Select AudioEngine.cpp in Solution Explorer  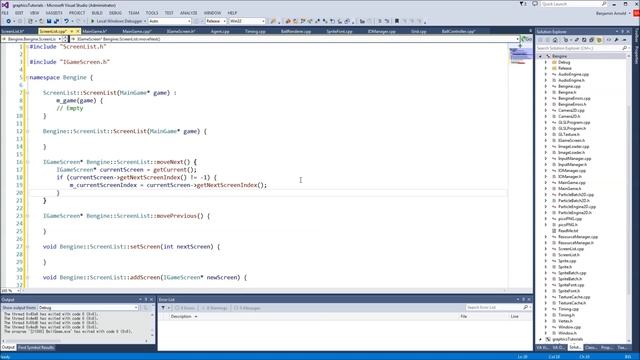[x=573, y=74]
